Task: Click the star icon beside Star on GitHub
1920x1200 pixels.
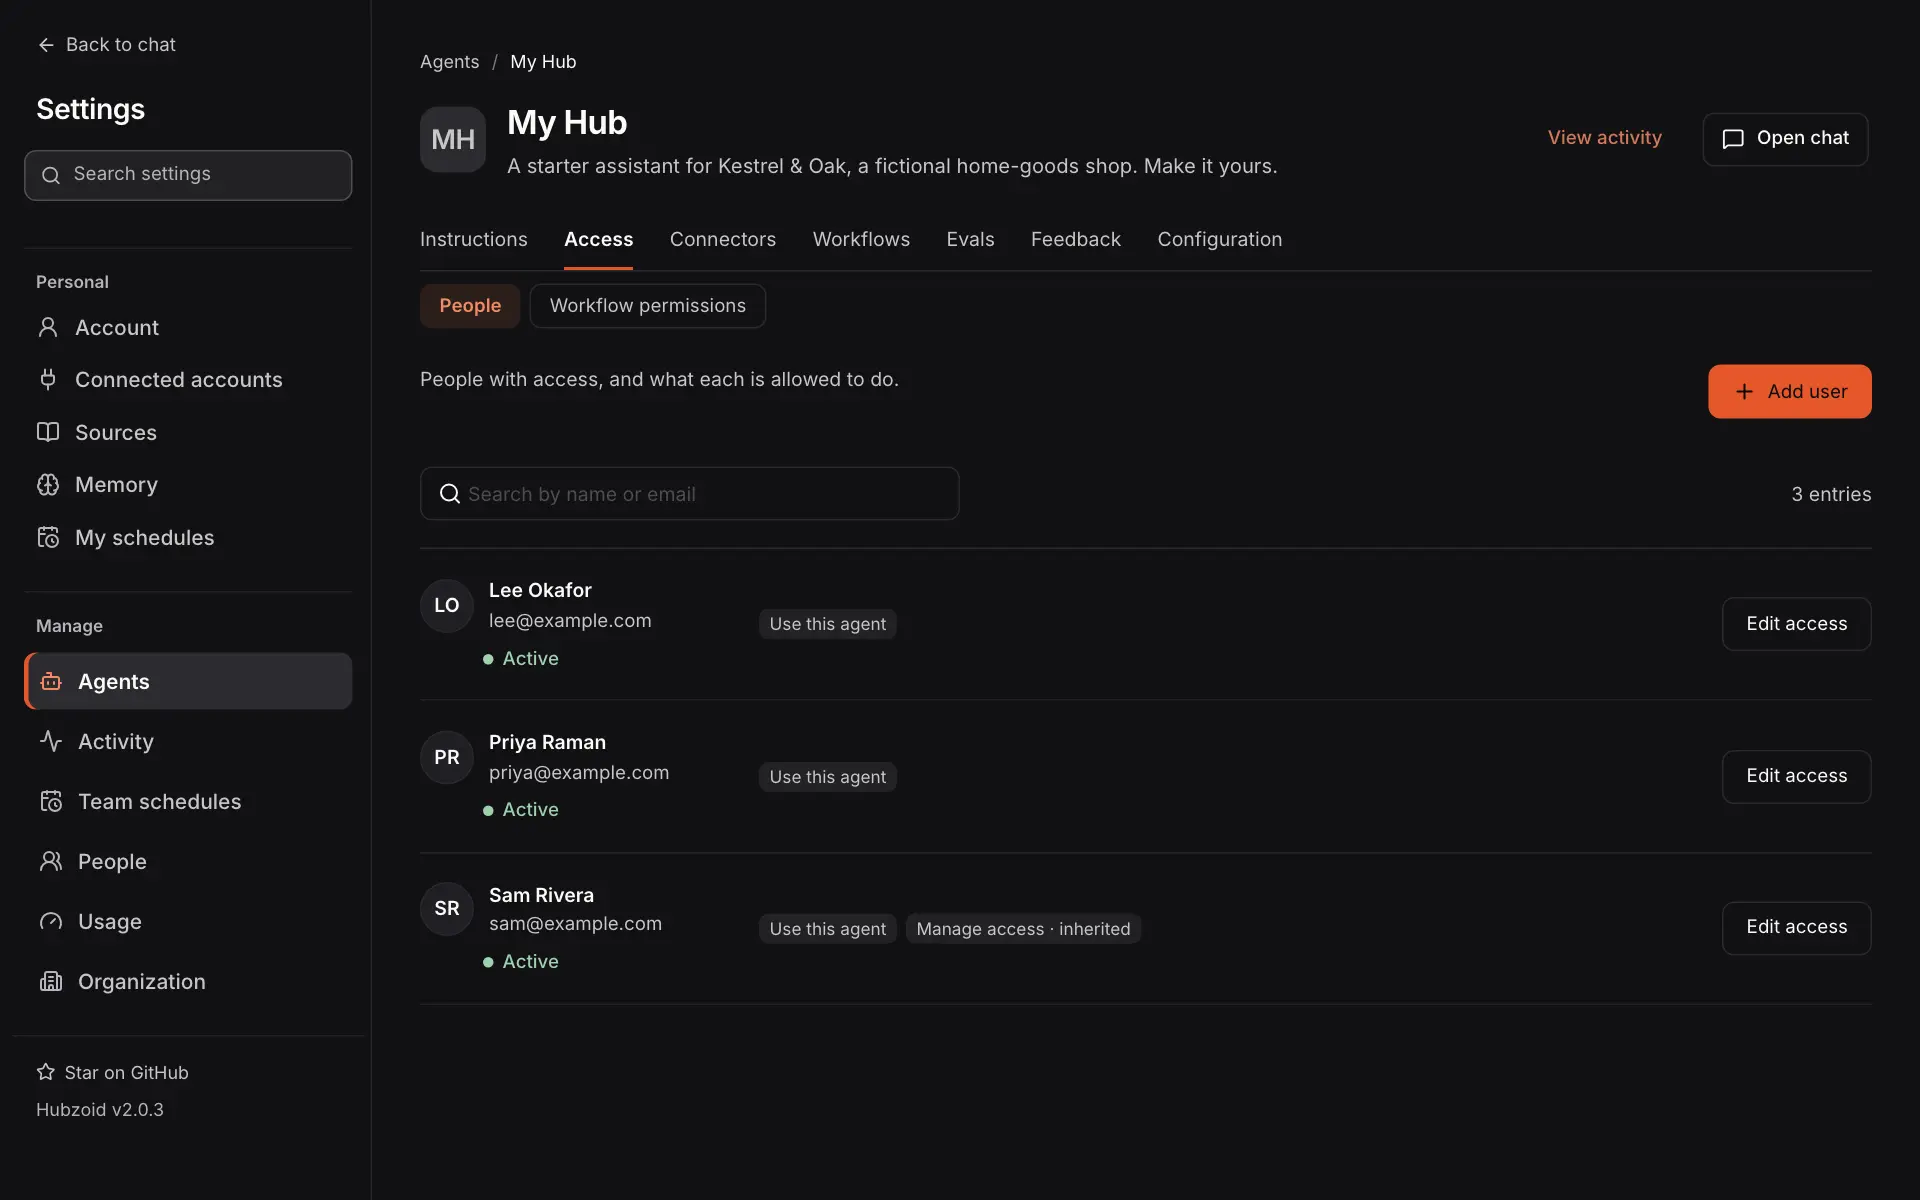Action: tap(46, 1072)
